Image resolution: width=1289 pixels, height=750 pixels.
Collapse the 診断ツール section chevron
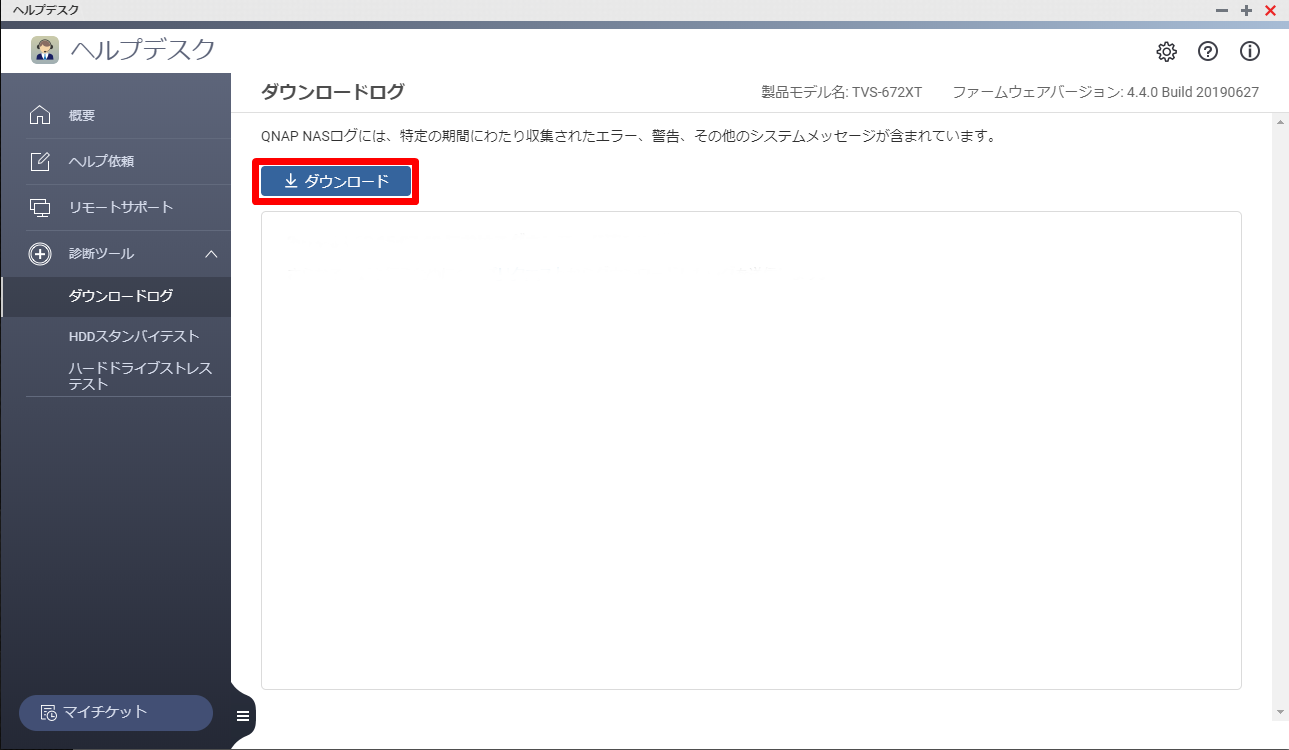pos(211,254)
